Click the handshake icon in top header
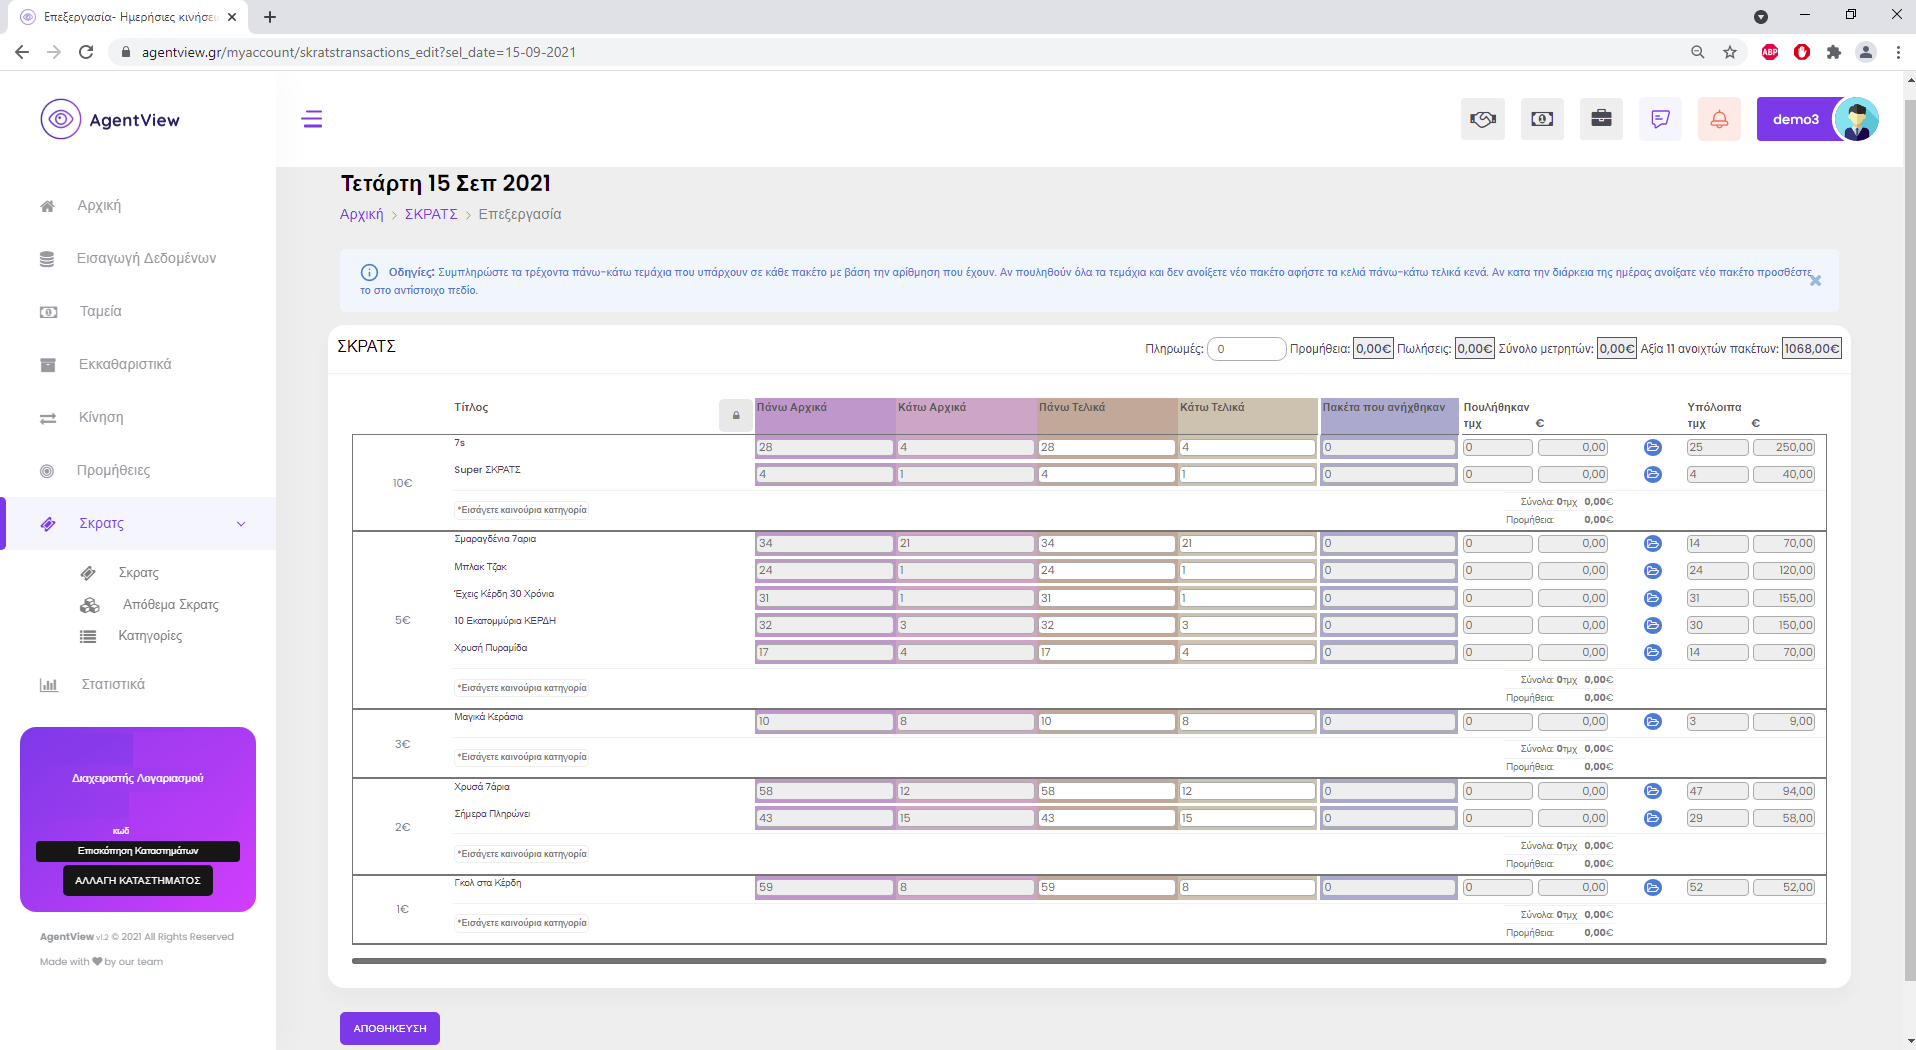 [x=1482, y=119]
